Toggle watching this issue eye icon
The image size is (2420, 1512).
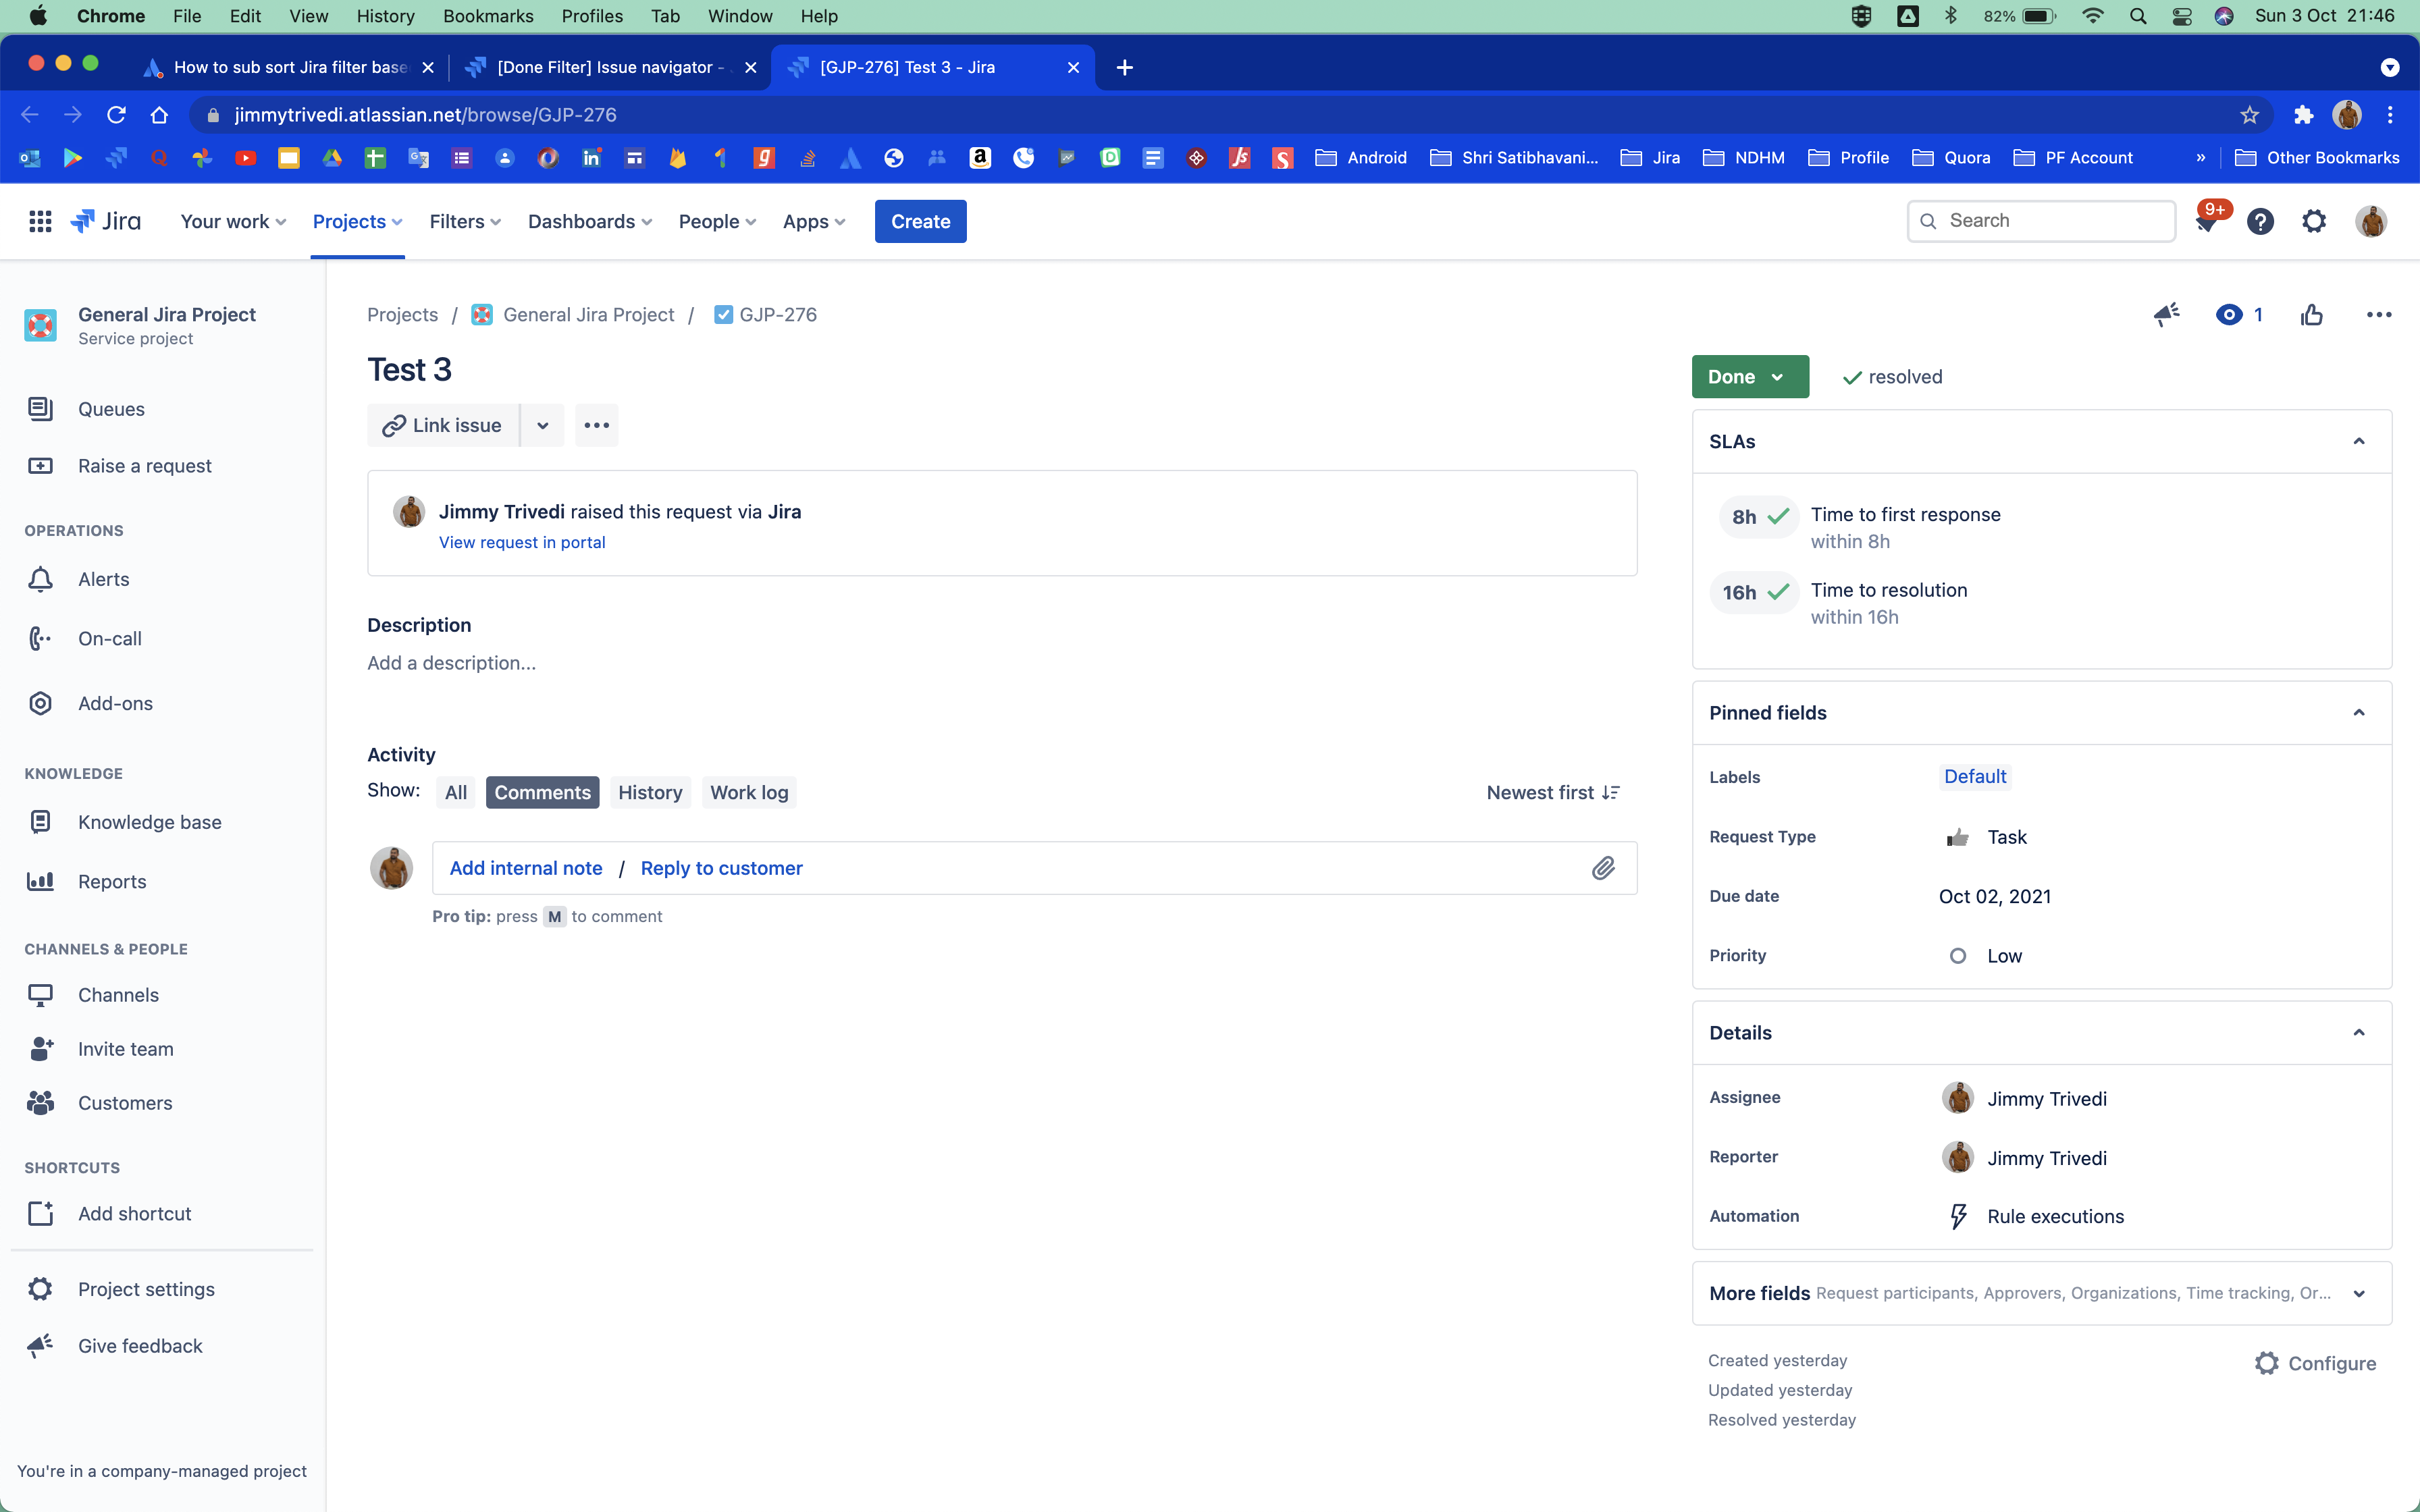[2229, 315]
